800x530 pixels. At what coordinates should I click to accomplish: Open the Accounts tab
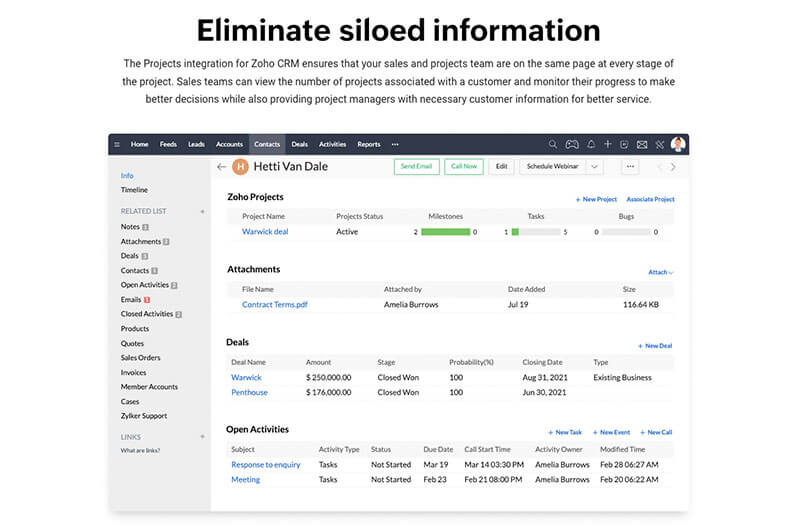coord(229,144)
